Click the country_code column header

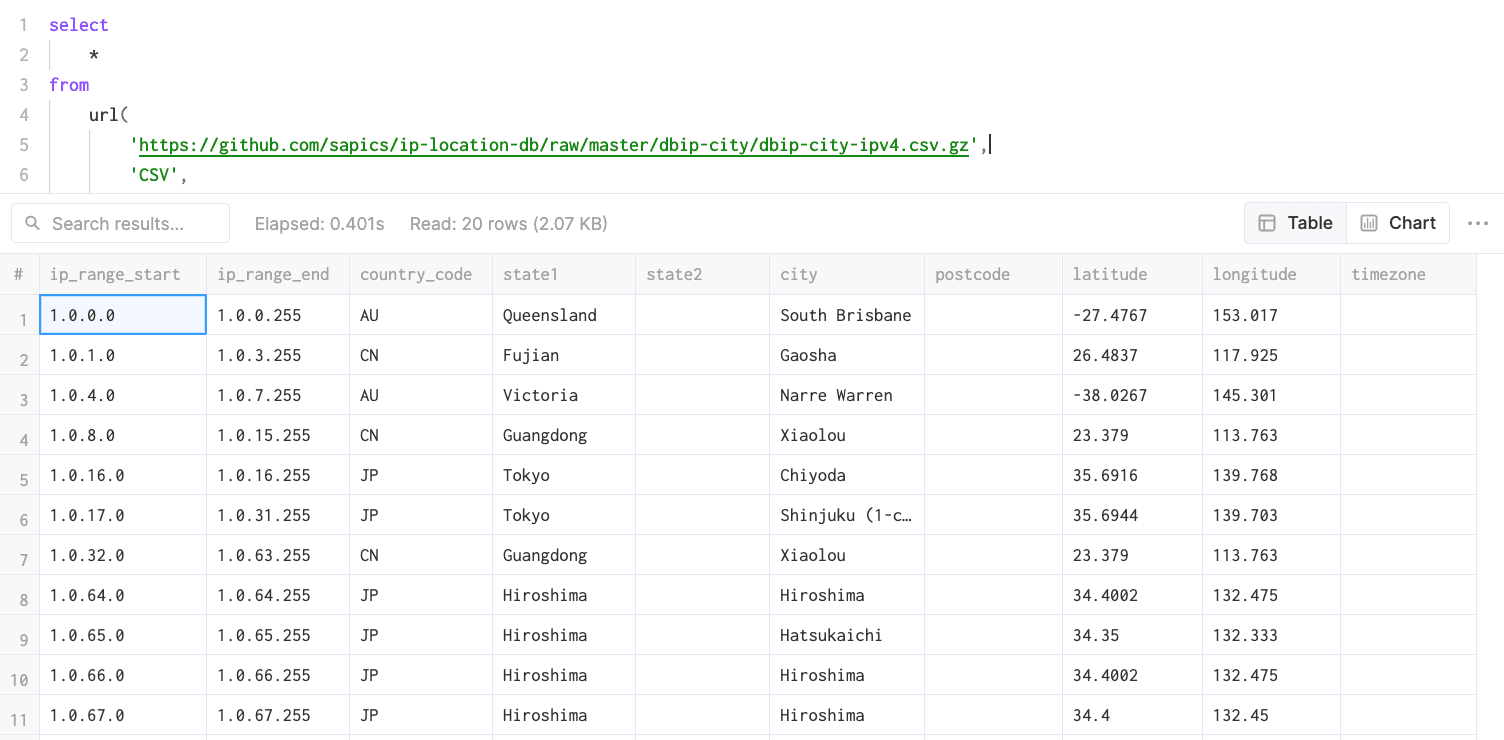click(416, 274)
